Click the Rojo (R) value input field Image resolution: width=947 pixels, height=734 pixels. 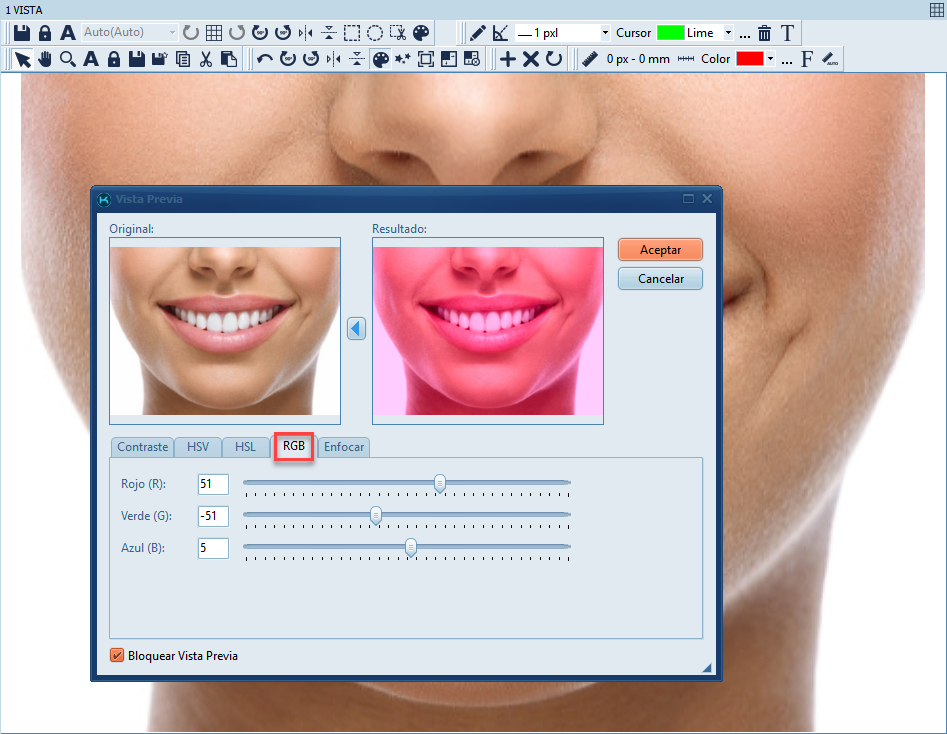[213, 484]
